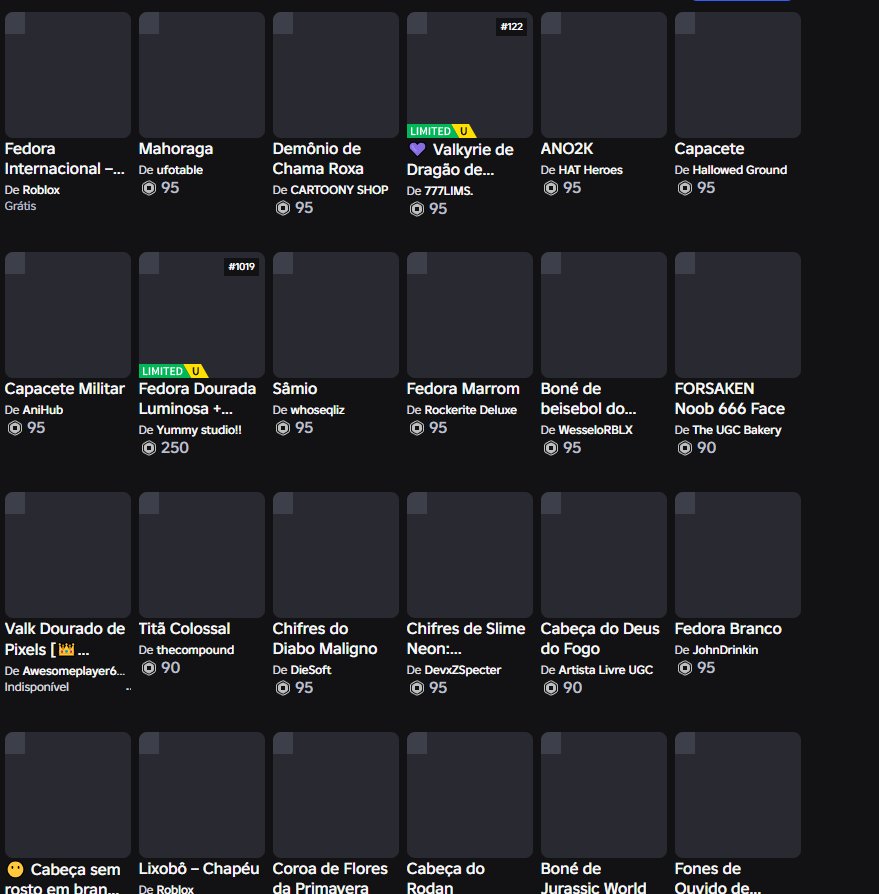Click Robux icon under Fedora Branco
This screenshot has height=894, width=879.
685,668
